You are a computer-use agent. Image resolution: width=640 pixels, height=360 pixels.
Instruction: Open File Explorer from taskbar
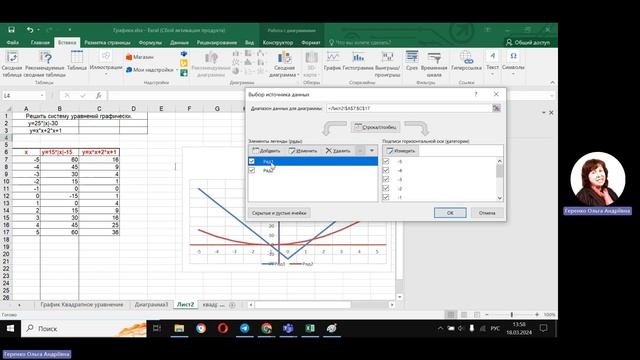coord(179,328)
